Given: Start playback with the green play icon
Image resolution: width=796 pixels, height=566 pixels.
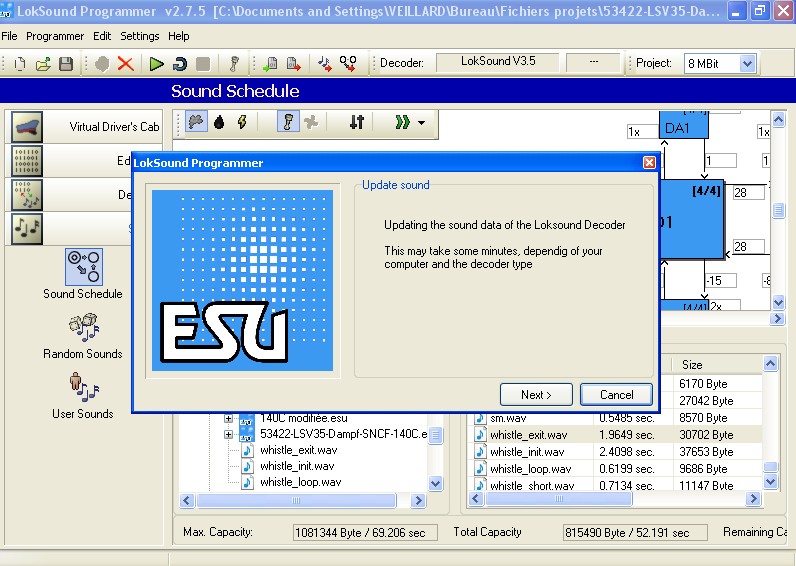Looking at the screenshot, I should tap(156, 64).
